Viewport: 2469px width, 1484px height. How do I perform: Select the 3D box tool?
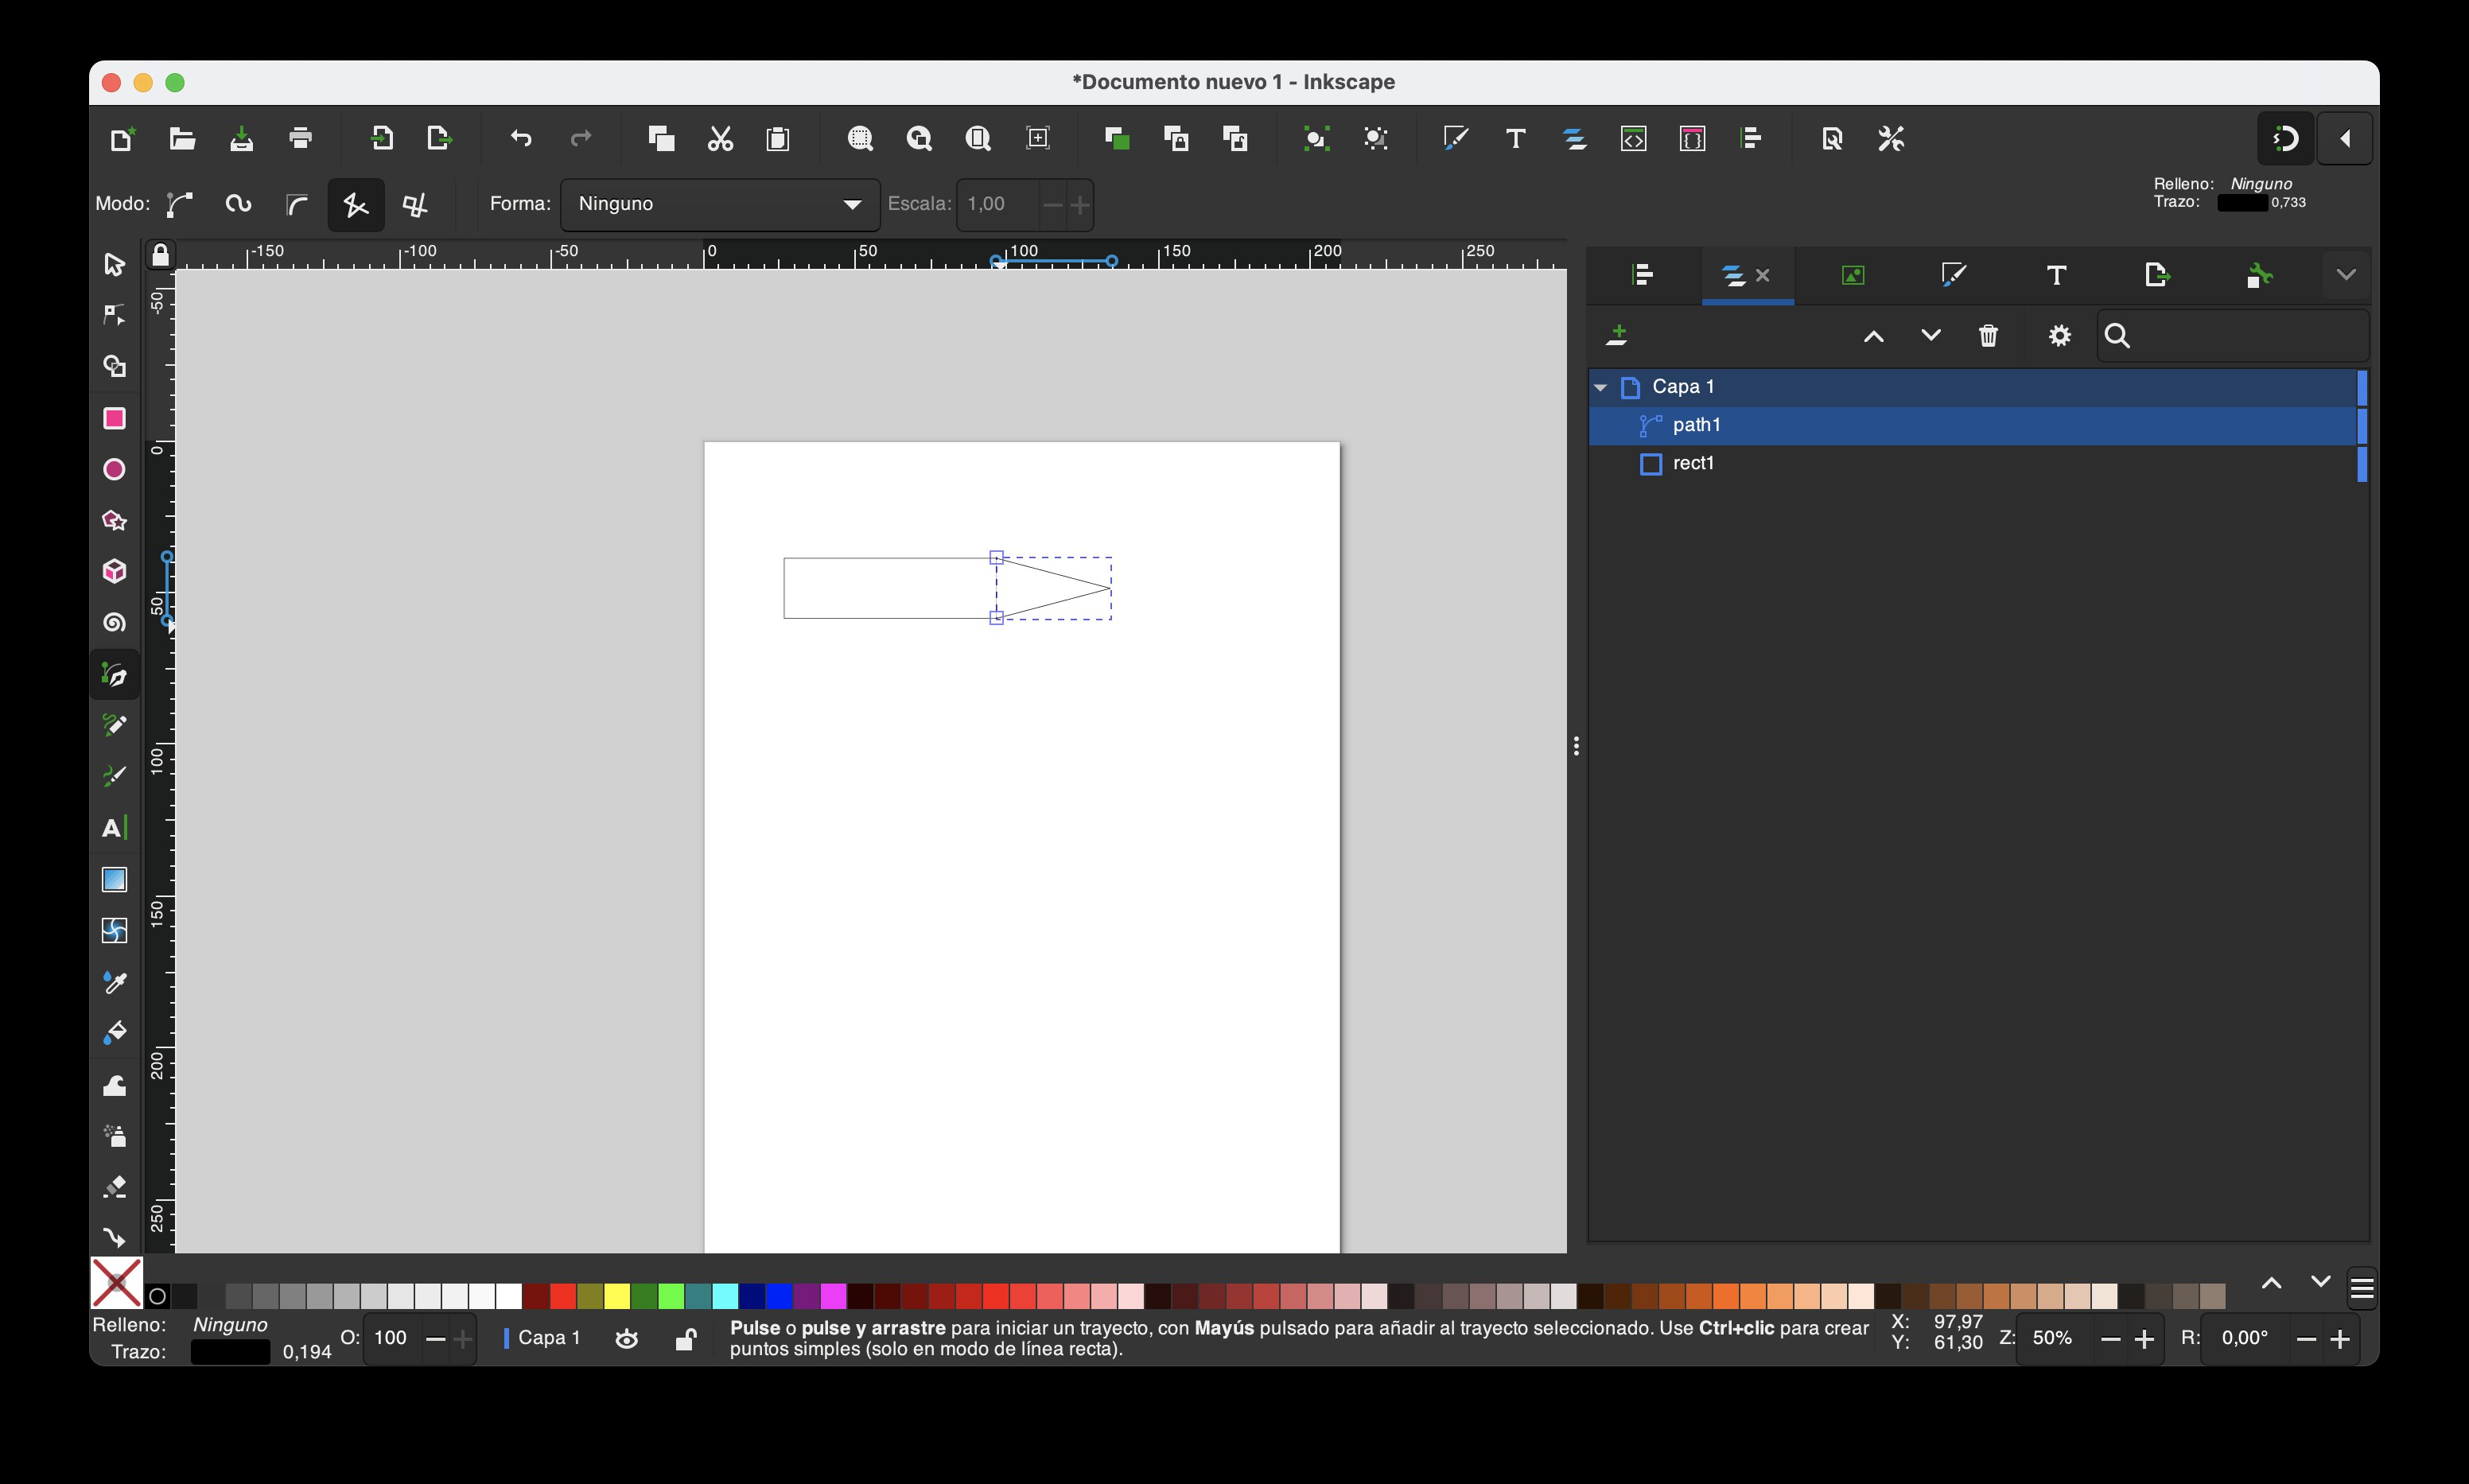point(114,572)
